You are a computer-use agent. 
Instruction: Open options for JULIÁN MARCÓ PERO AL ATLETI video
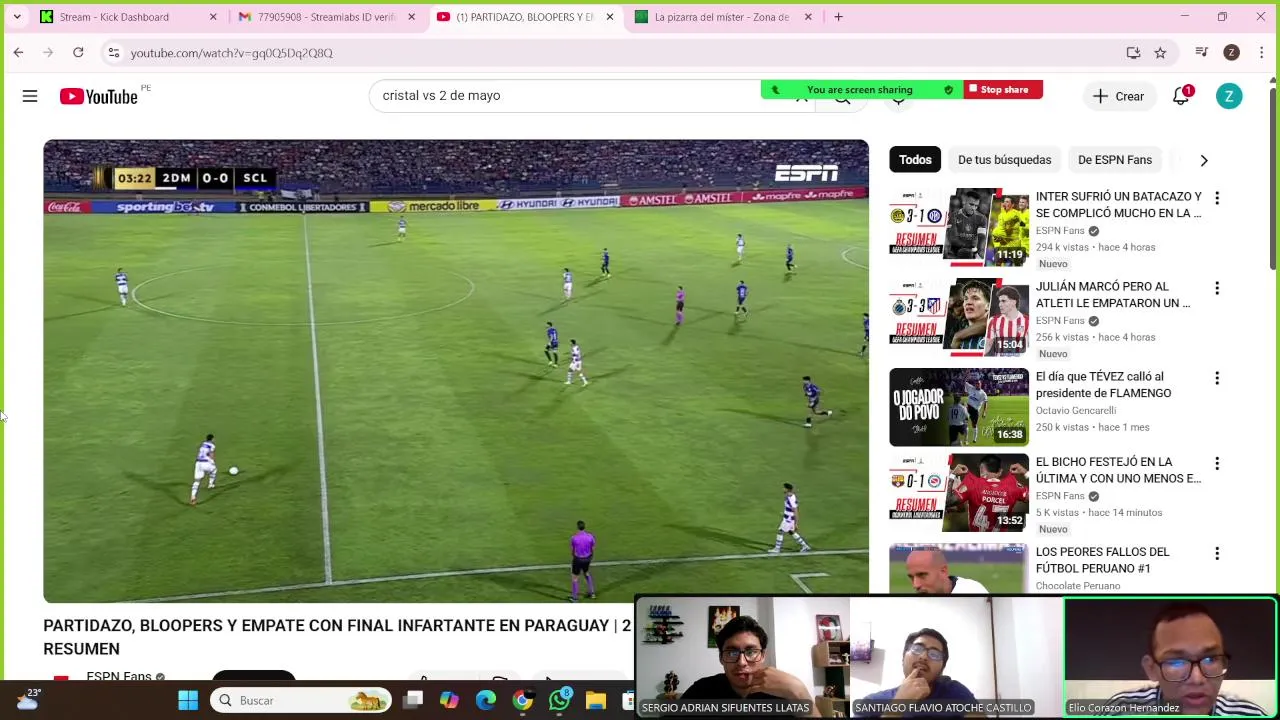pyautogui.click(x=1217, y=288)
